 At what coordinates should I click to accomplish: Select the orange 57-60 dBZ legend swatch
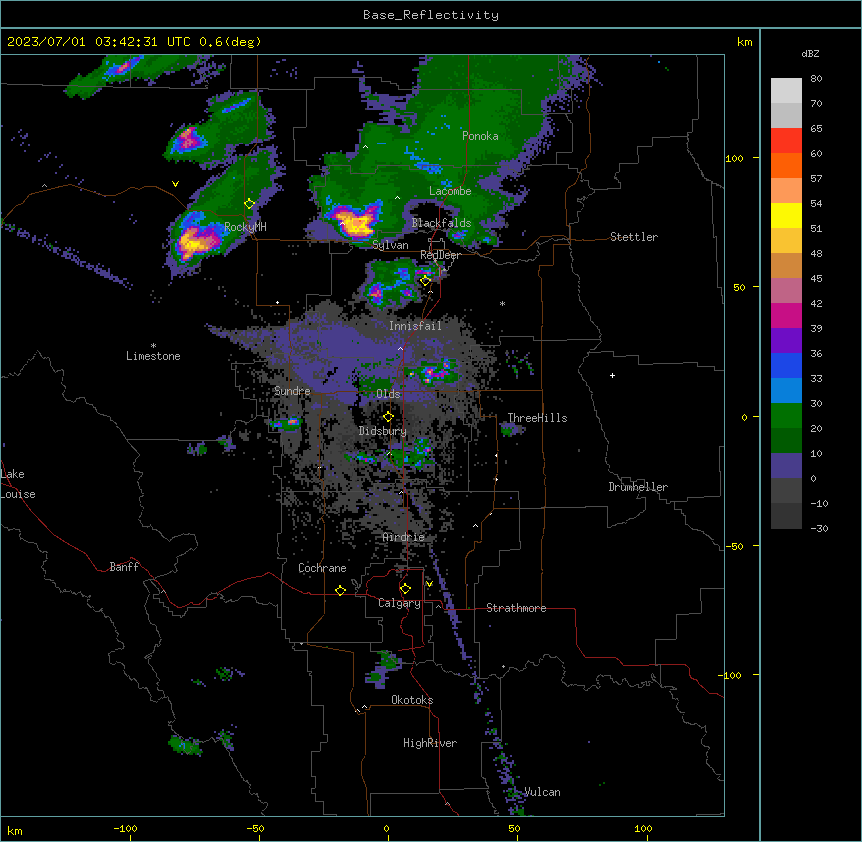786,166
